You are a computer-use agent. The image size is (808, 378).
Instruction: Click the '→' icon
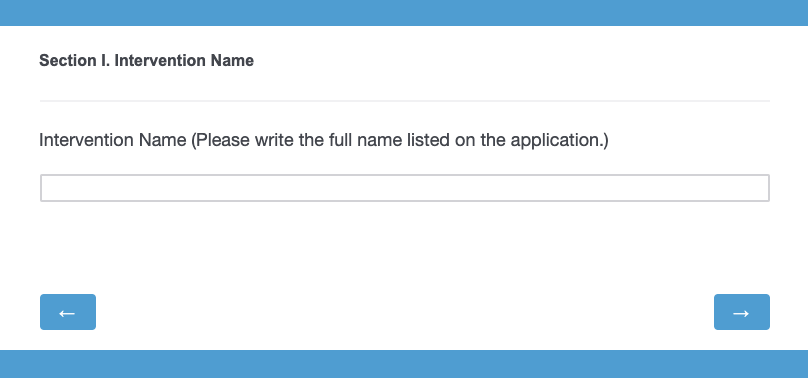point(741,313)
